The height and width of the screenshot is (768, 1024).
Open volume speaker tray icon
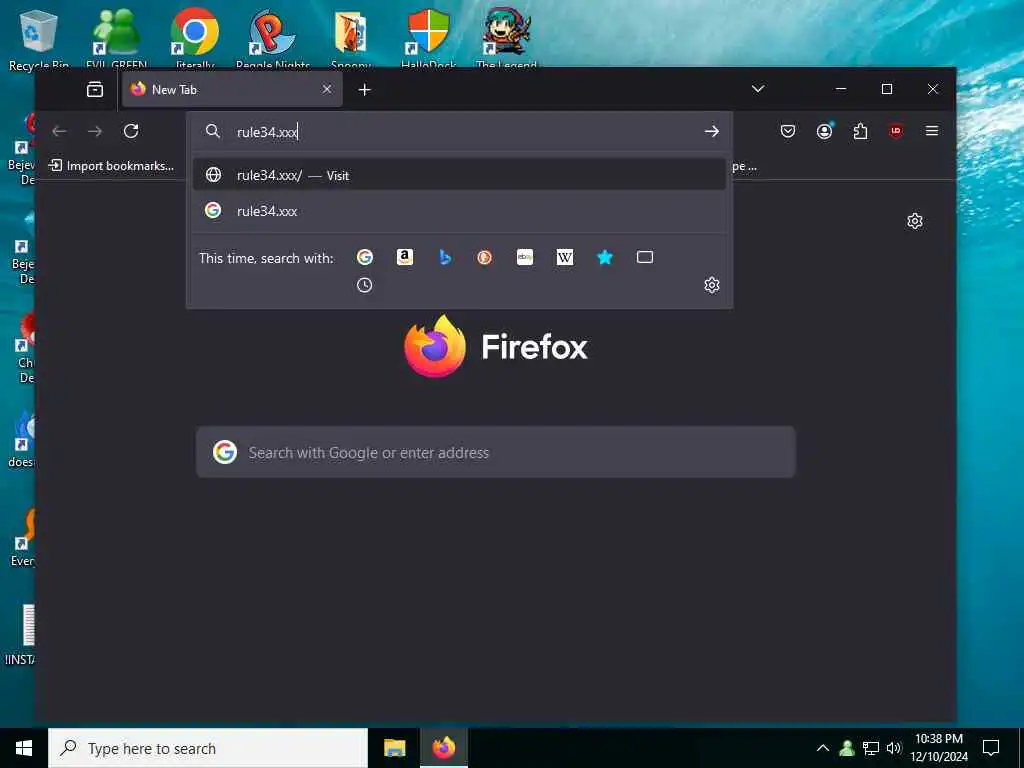[894, 748]
